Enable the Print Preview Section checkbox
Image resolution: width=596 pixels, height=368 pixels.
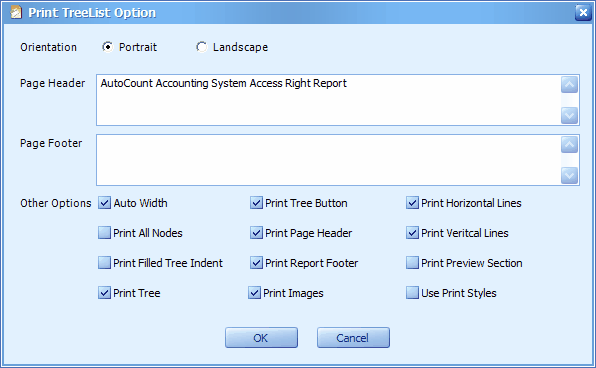(412, 263)
